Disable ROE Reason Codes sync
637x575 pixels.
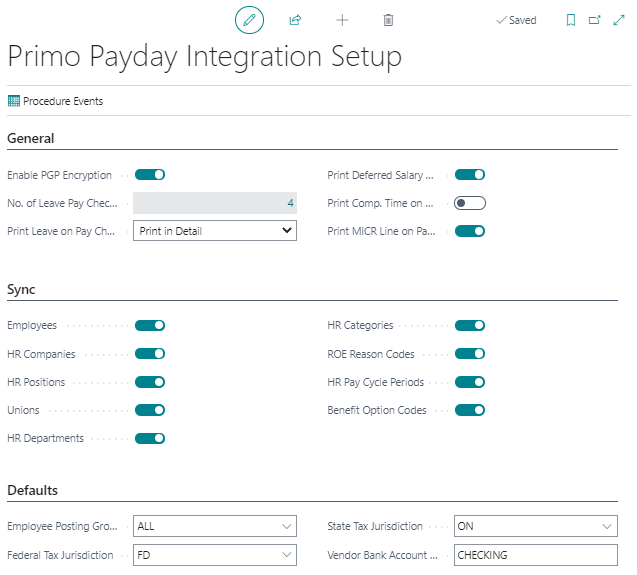(470, 354)
